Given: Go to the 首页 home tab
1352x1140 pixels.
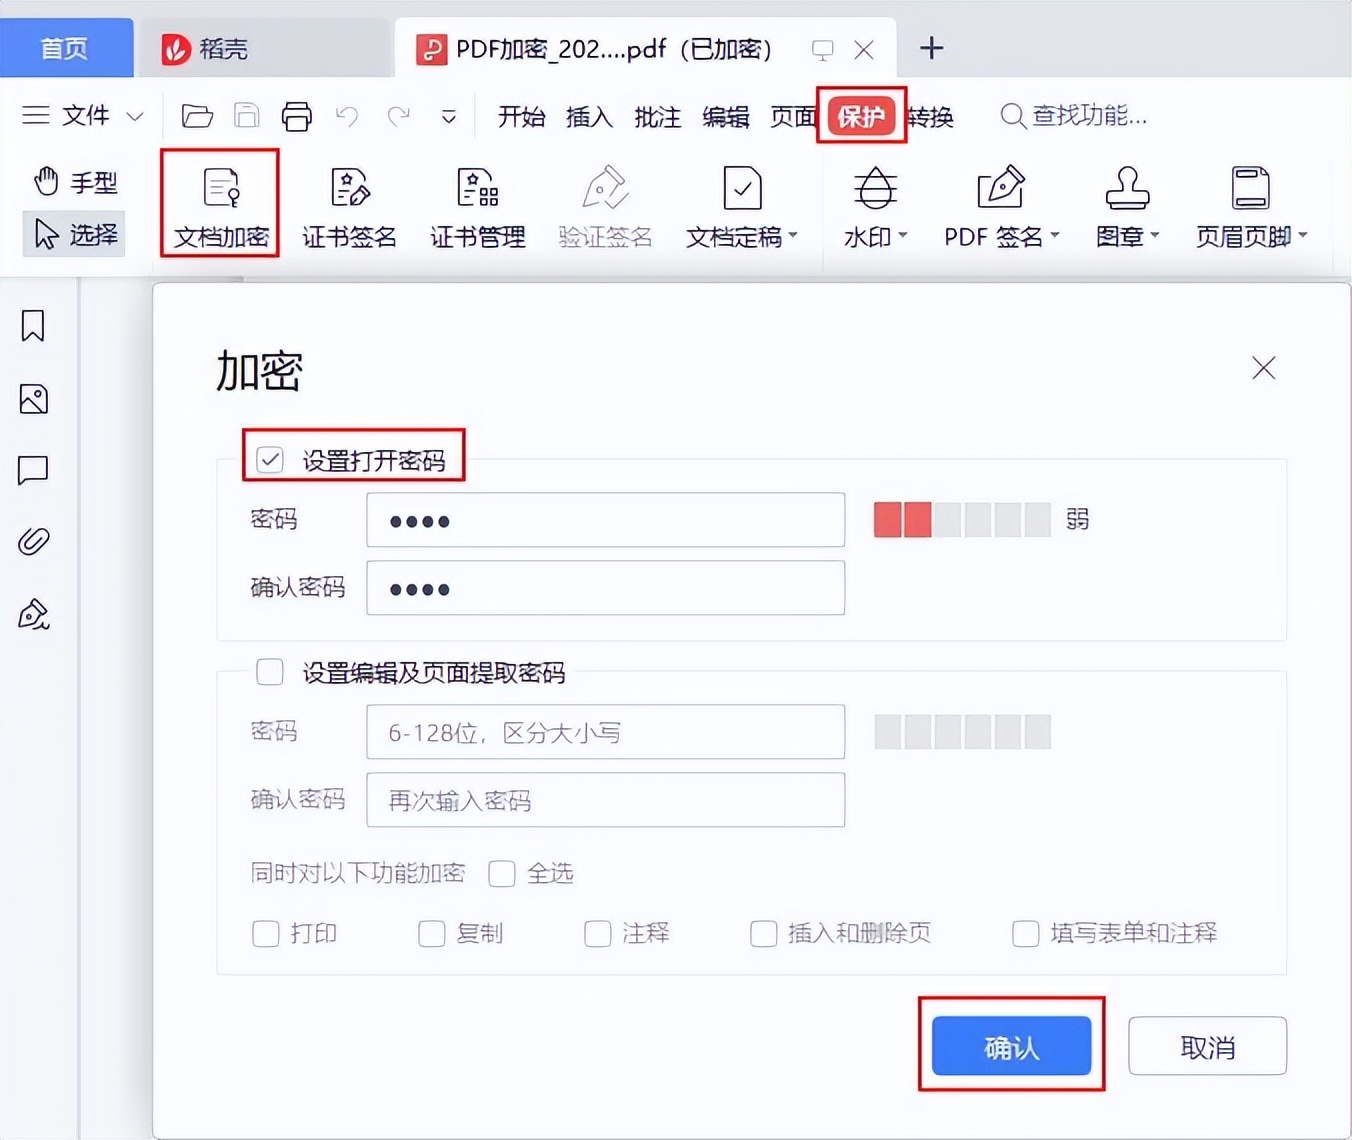Looking at the screenshot, I should click(x=65, y=48).
